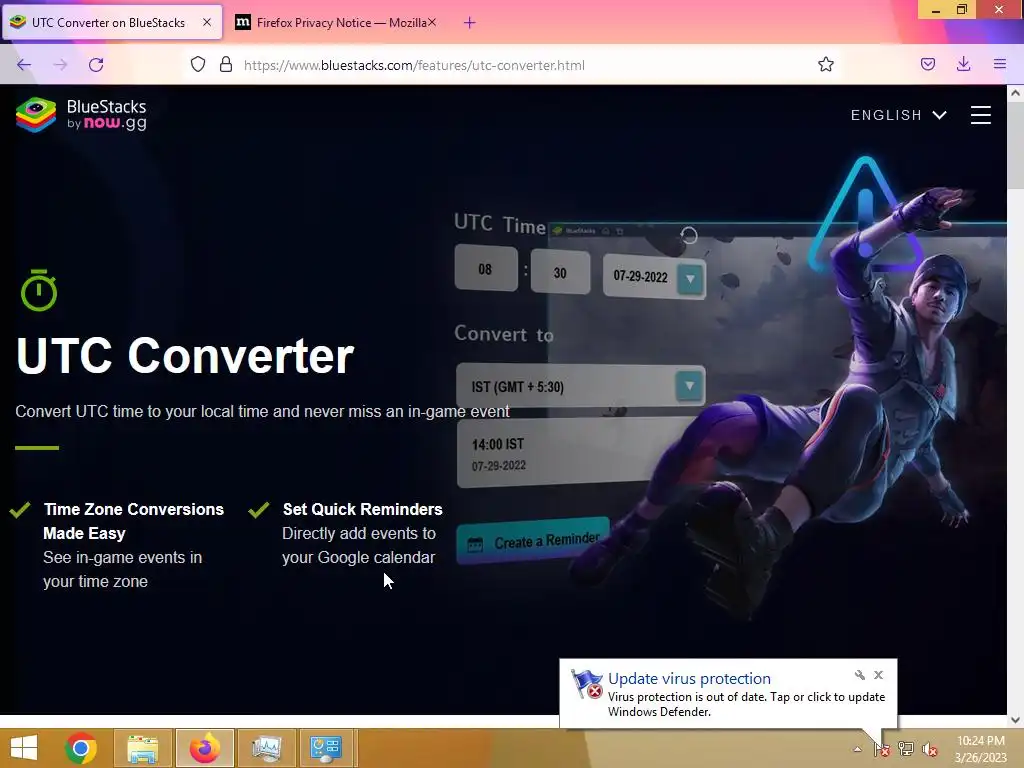Open the Control Panel taskbar icon
Viewport: 1024px width, 768px height.
326,748
